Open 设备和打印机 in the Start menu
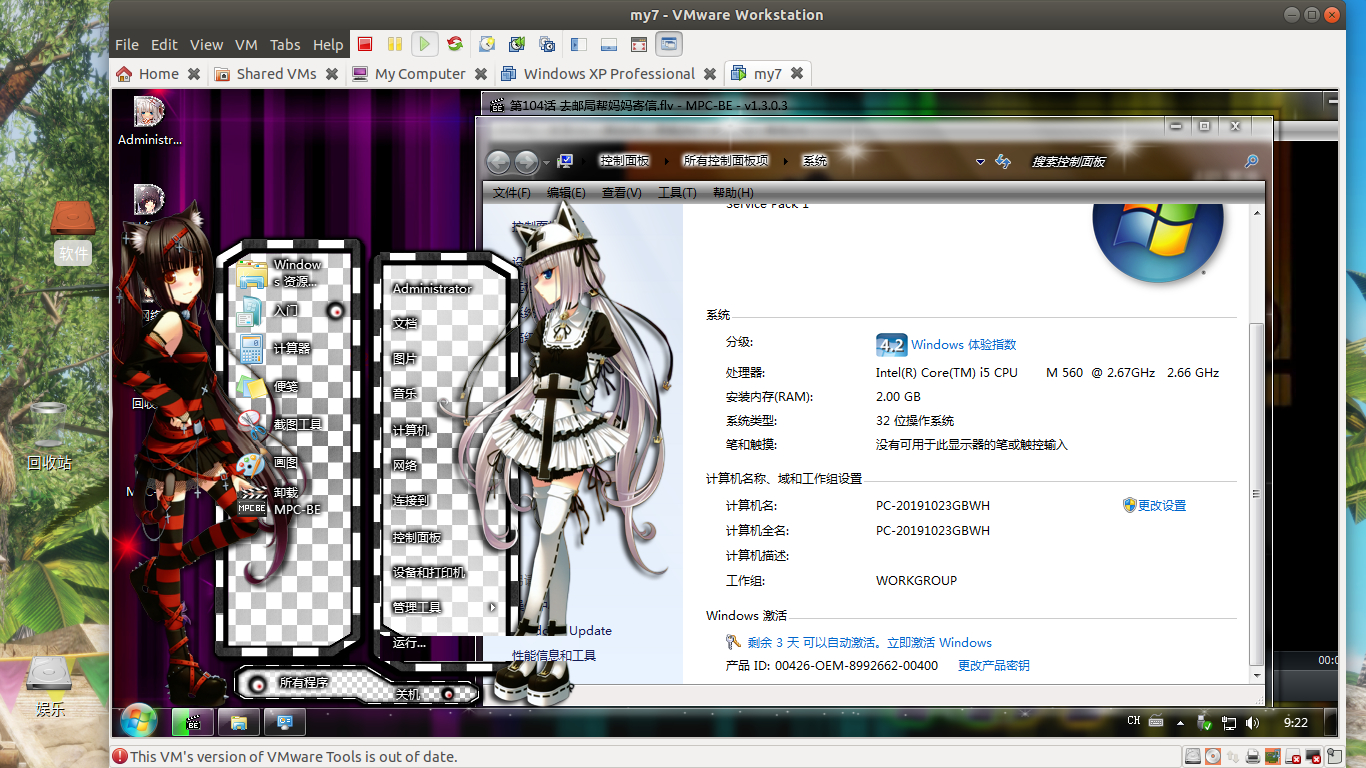The height and width of the screenshot is (768, 1366). pyautogui.click(x=429, y=573)
